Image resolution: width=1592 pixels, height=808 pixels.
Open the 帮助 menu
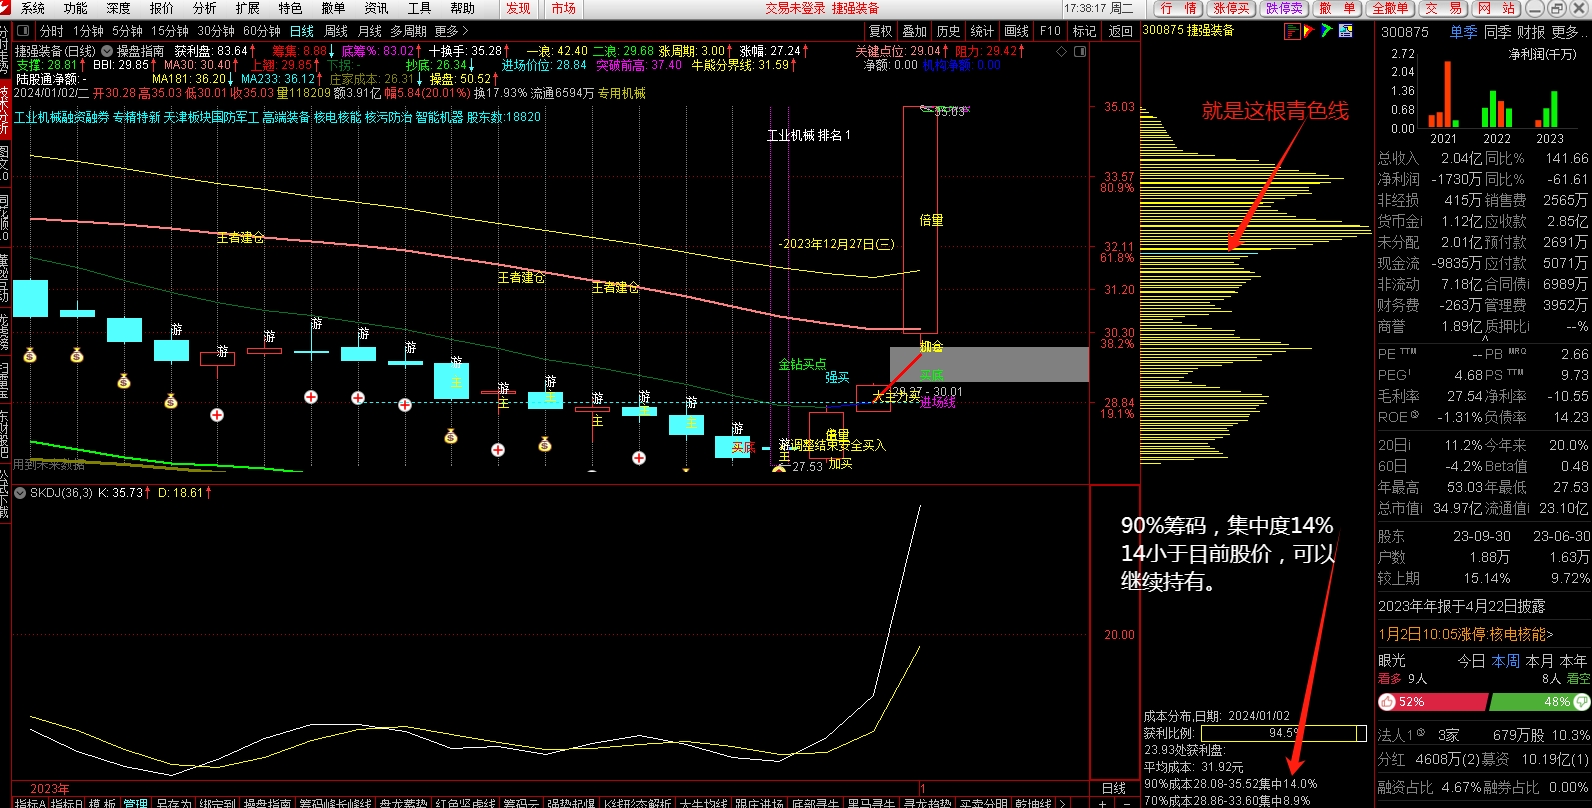point(463,8)
